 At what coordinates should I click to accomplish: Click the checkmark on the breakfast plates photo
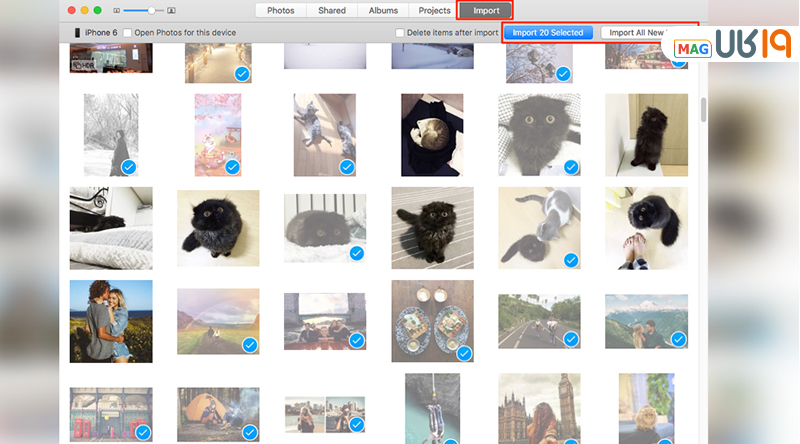point(464,353)
